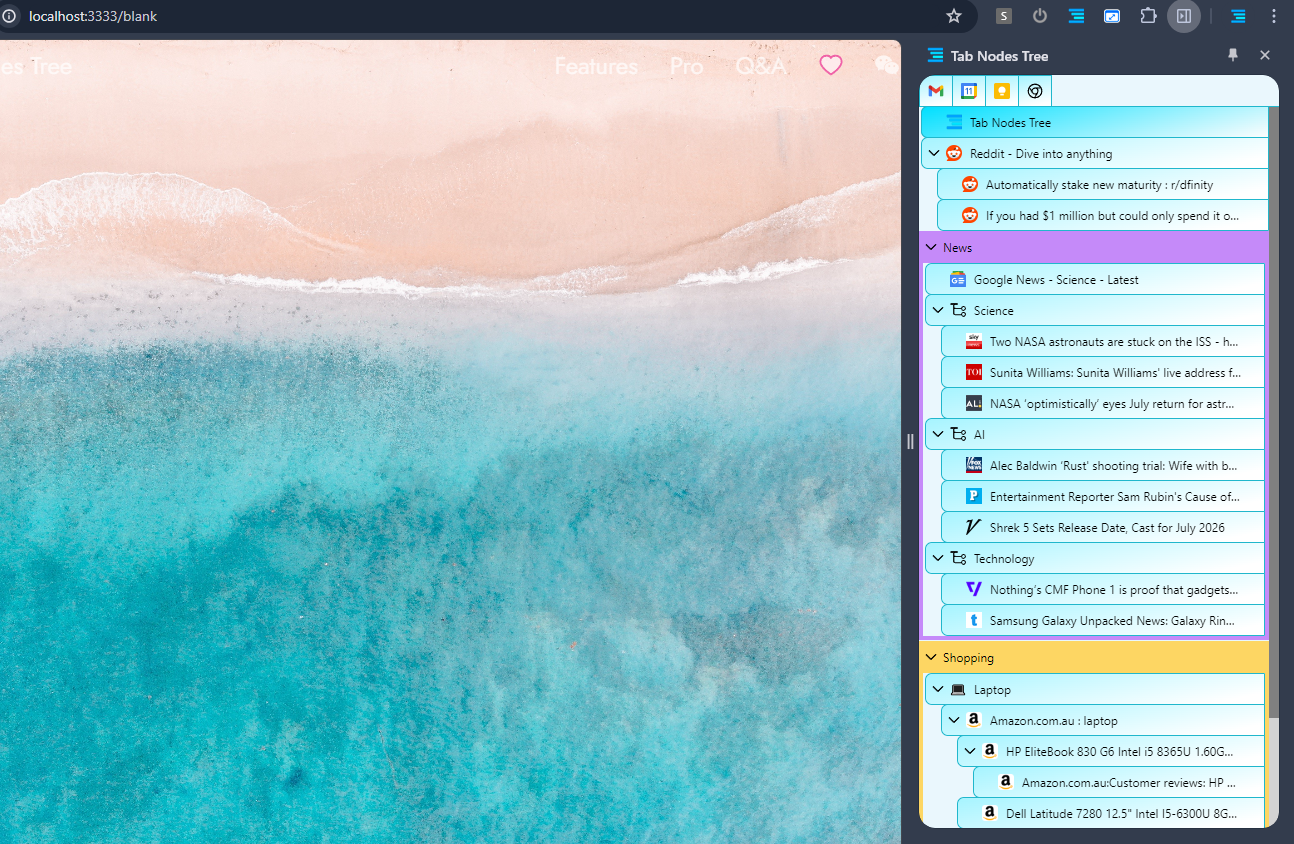This screenshot has width=1294, height=844.
Task: Click the pink heart icon in the header
Action: (831, 65)
